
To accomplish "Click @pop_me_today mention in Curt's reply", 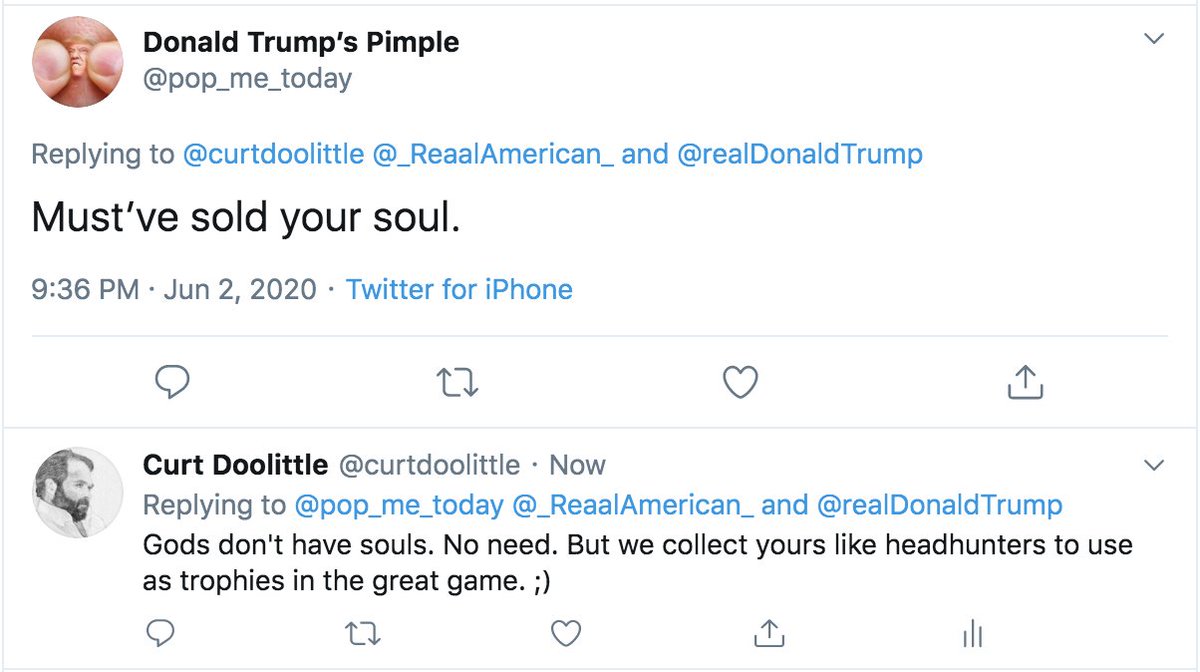I will tap(397, 505).
